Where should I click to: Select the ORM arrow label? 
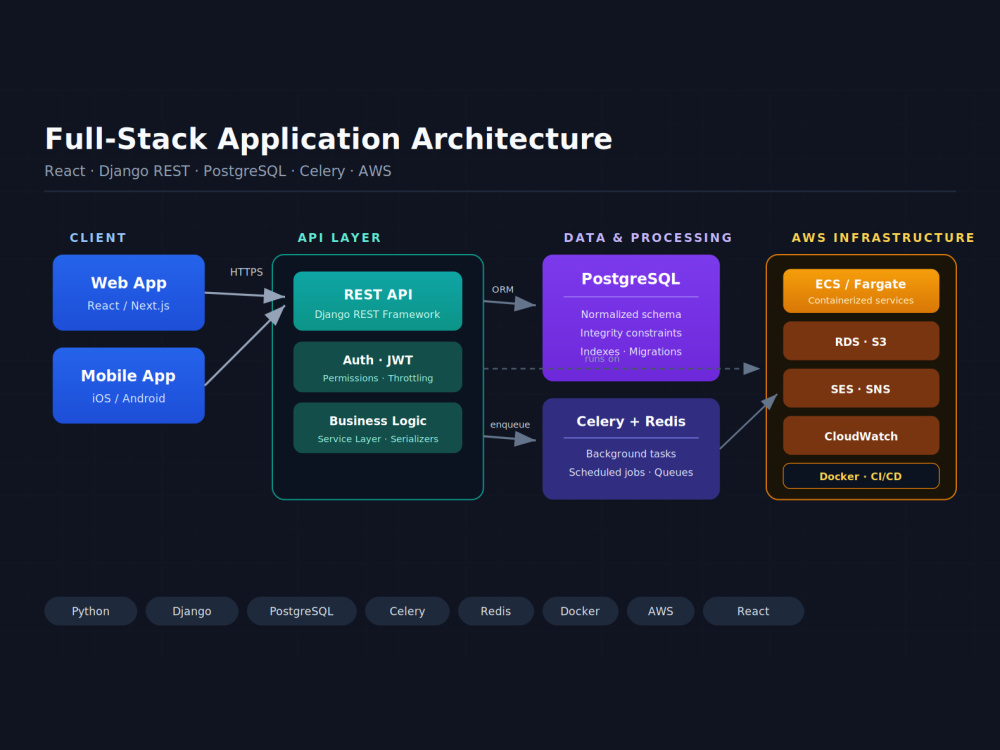503,290
